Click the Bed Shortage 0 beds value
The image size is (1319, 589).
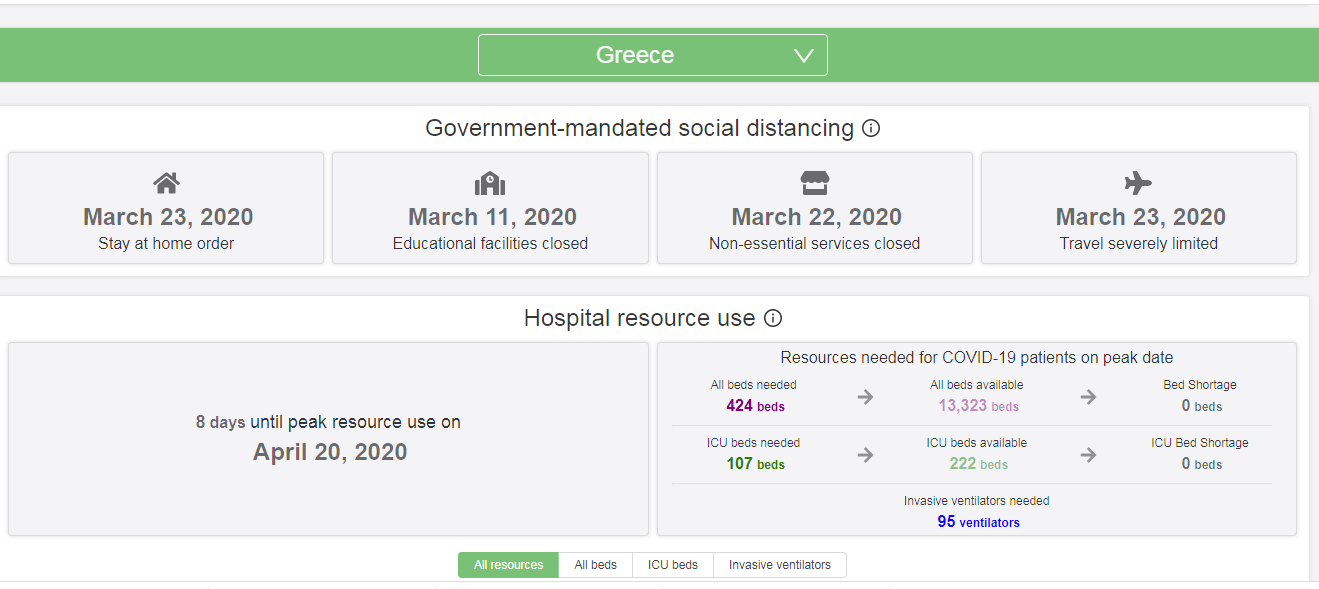tap(1201, 406)
